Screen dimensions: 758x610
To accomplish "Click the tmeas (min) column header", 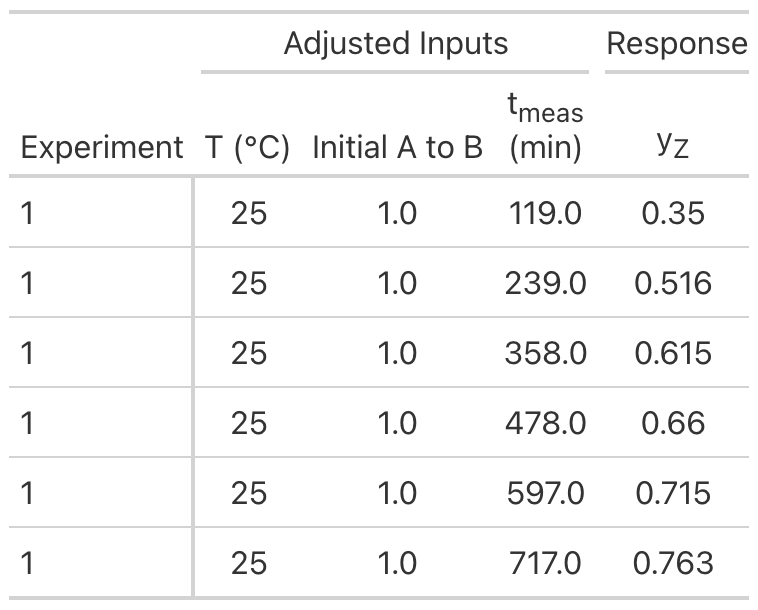I will pos(545,128).
